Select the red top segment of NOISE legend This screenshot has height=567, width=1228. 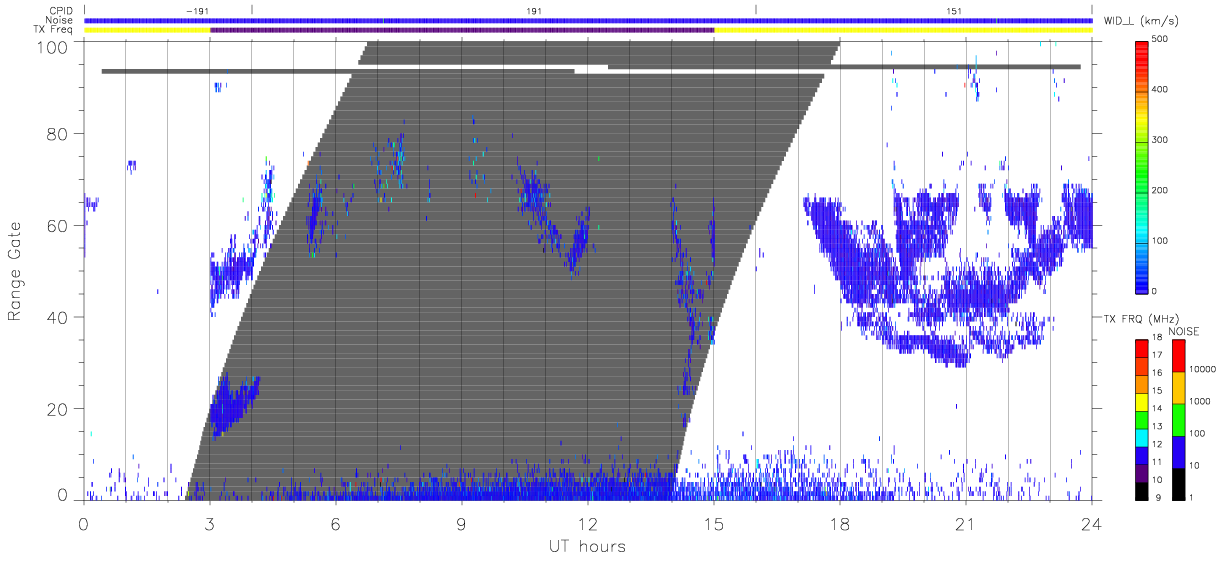pos(1177,355)
